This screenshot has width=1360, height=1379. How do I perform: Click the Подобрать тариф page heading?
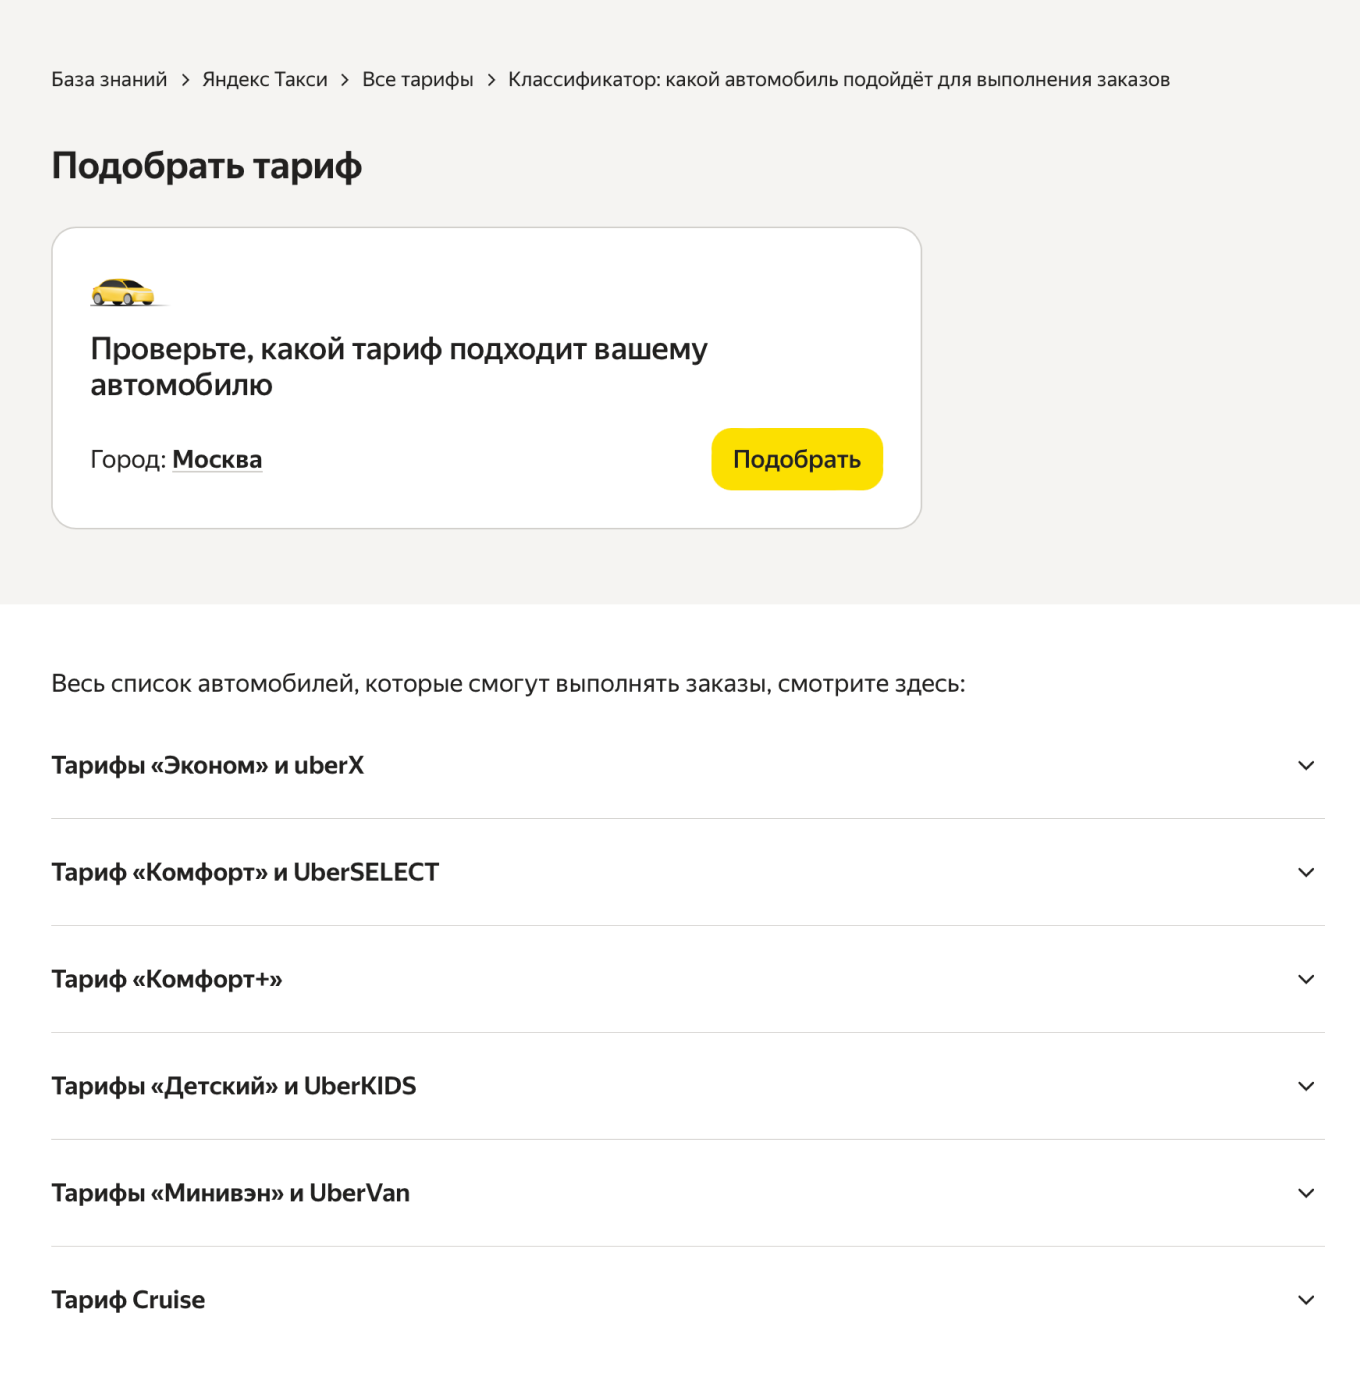pos(207,166)
